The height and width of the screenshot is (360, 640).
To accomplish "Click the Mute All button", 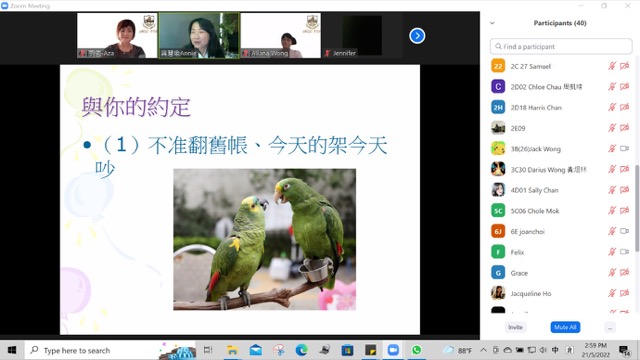I will [x=565, y=327].
